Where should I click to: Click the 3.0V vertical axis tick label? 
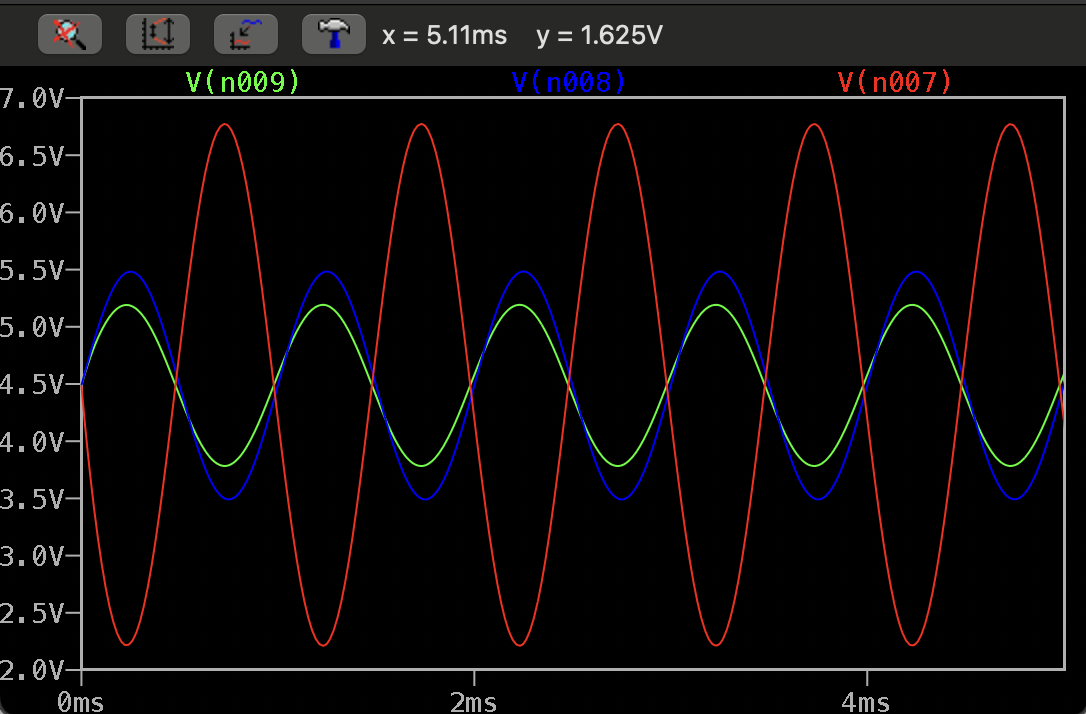pos(32,554)
